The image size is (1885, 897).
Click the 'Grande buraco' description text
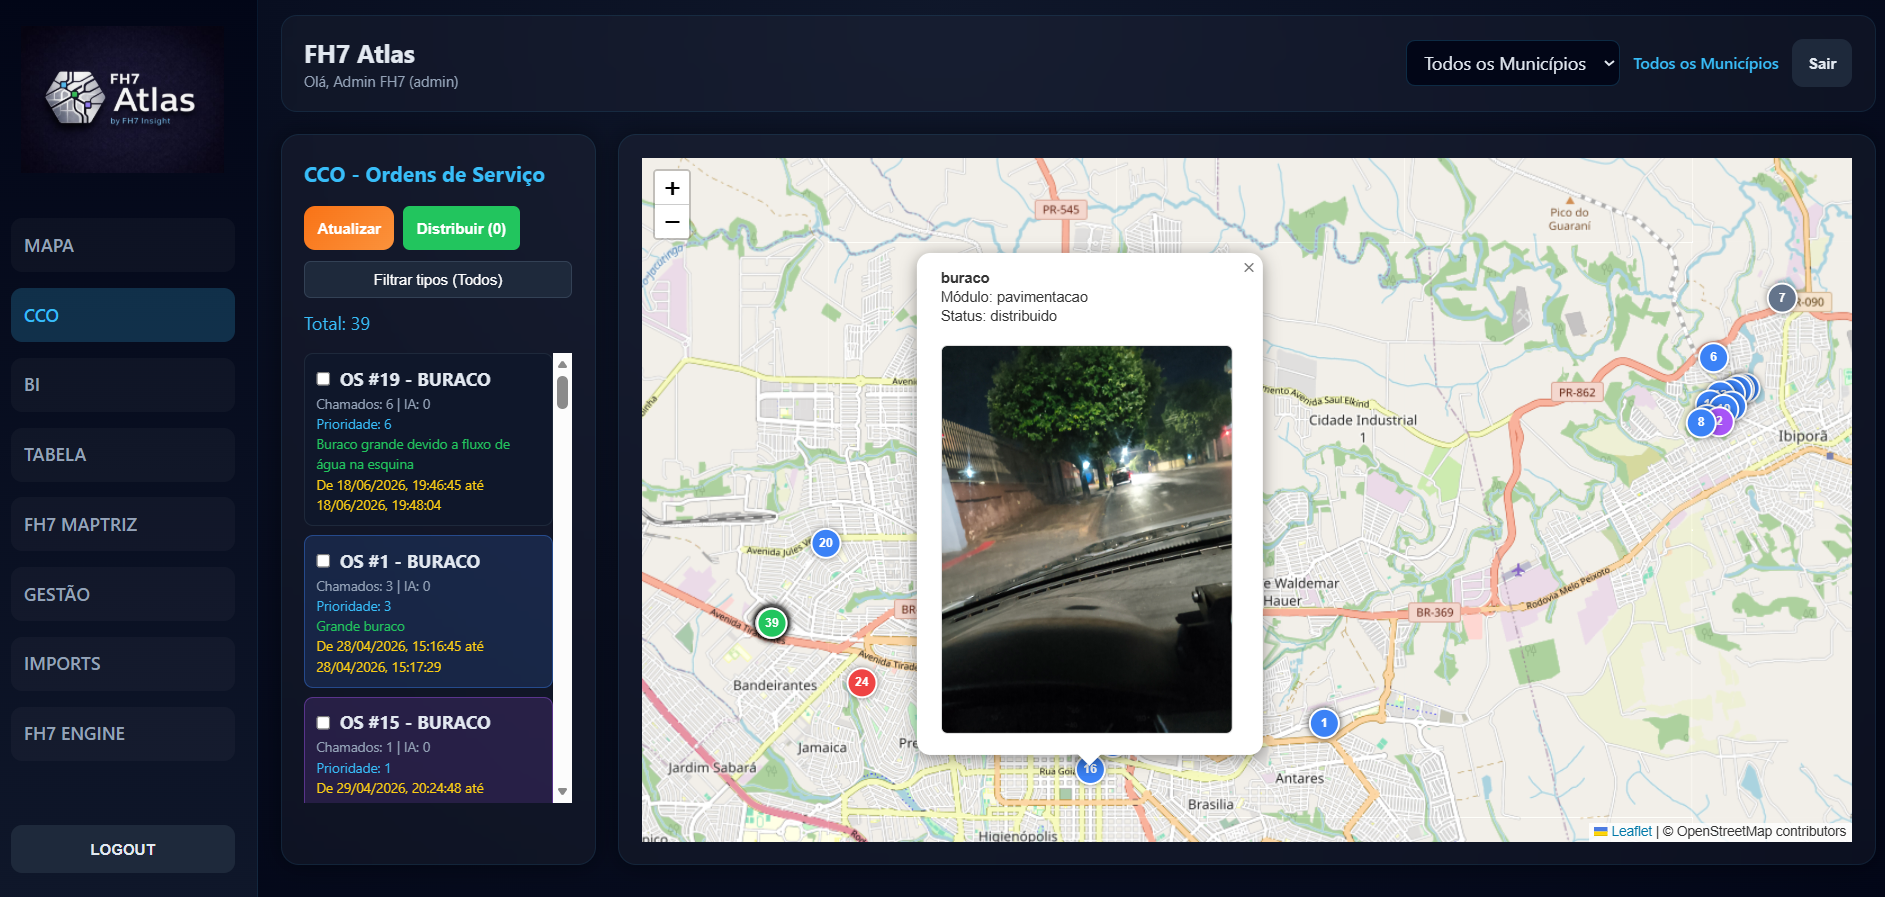click(x=360, y=626)
